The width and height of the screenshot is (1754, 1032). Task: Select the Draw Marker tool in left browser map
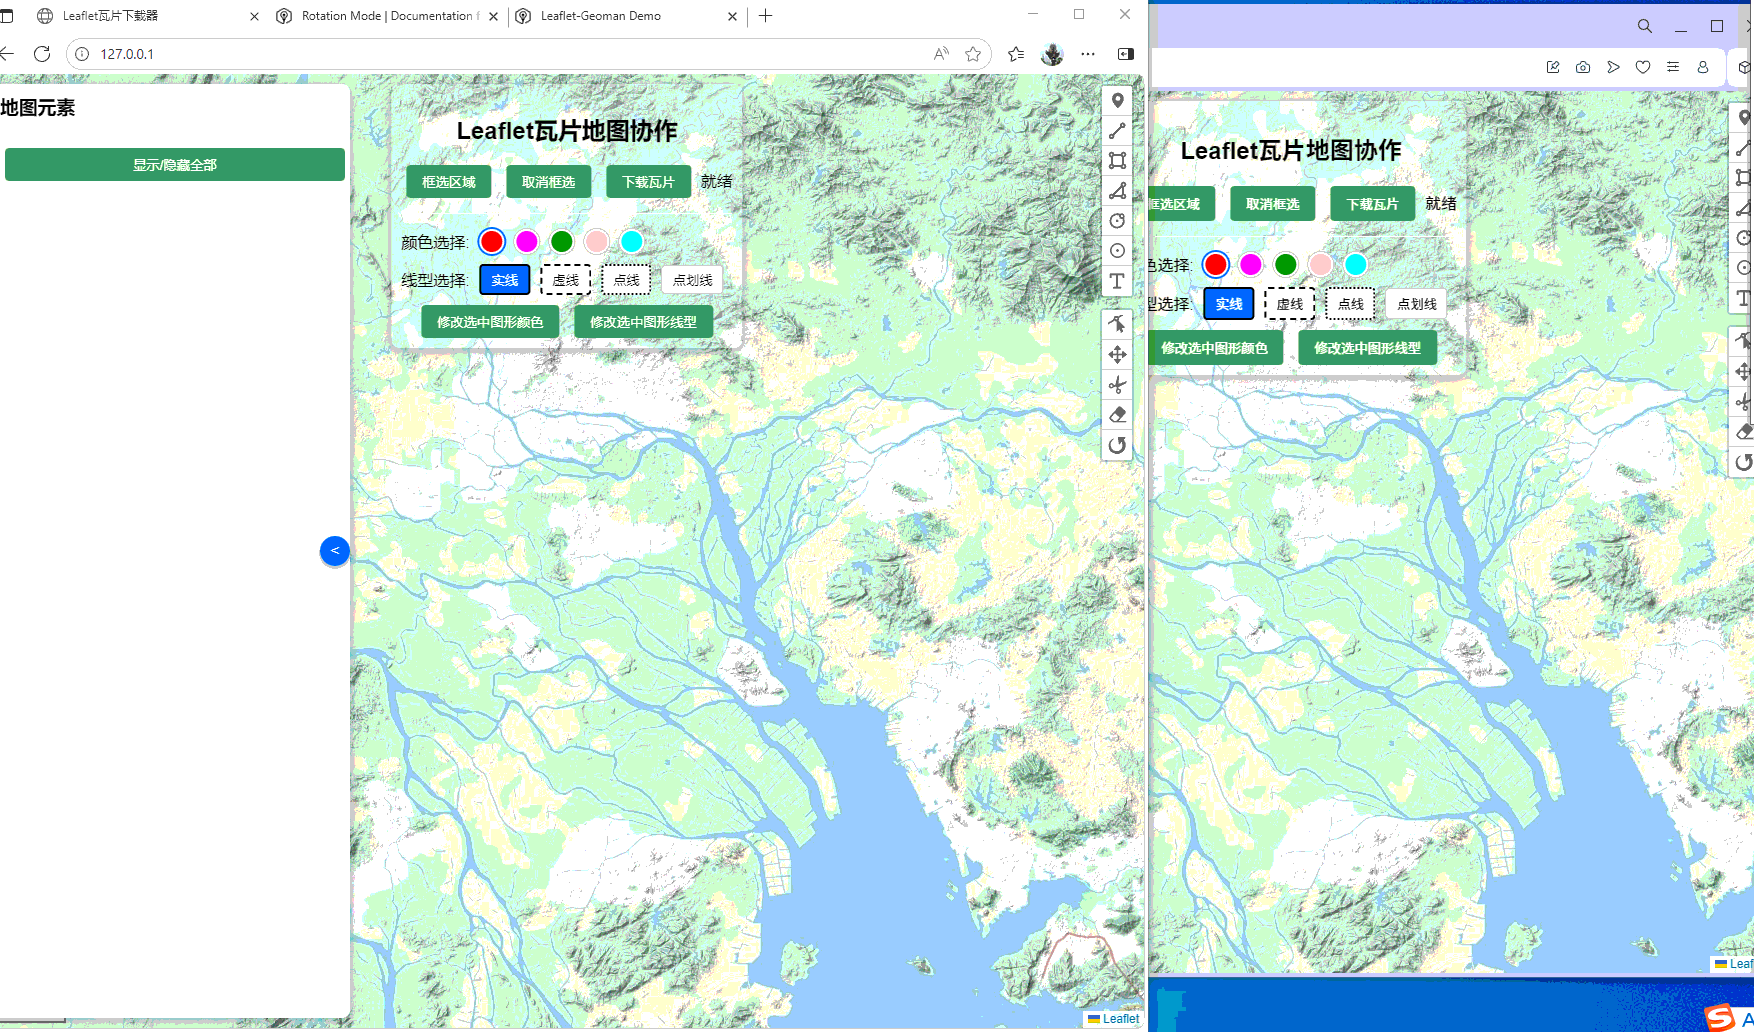[1117, 101]
